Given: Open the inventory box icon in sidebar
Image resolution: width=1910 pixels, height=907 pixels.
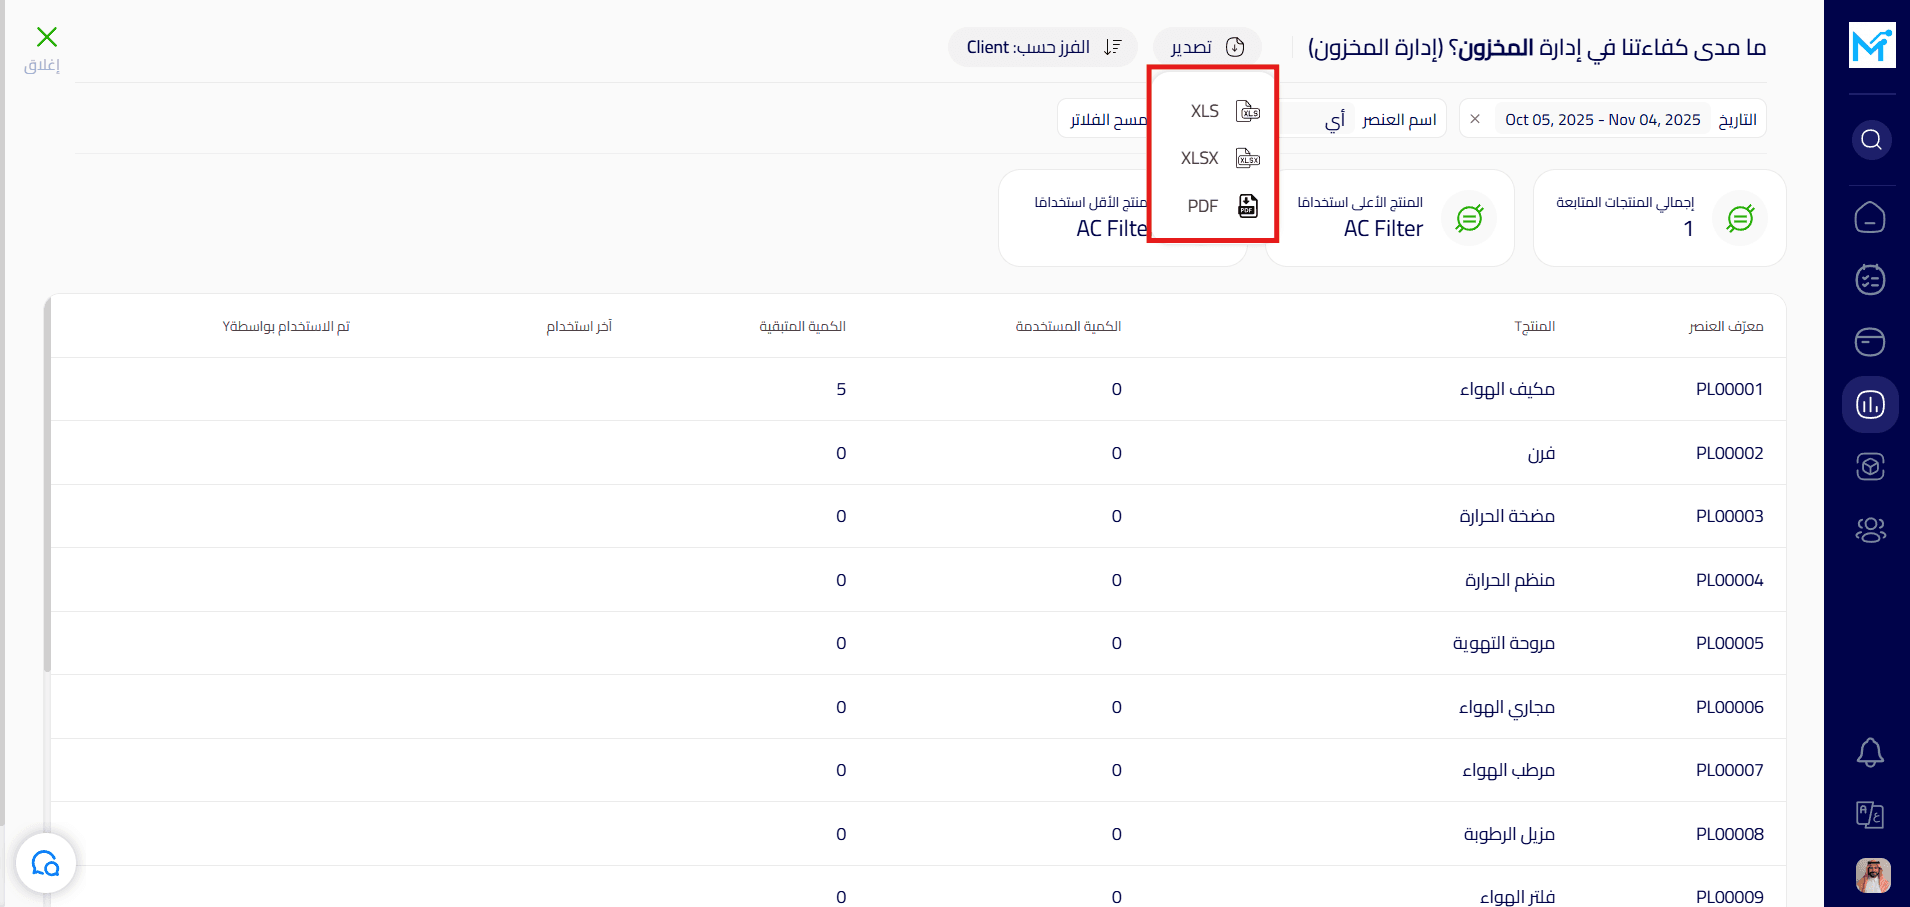Looking at the screenshot, I should (1870, 467).
